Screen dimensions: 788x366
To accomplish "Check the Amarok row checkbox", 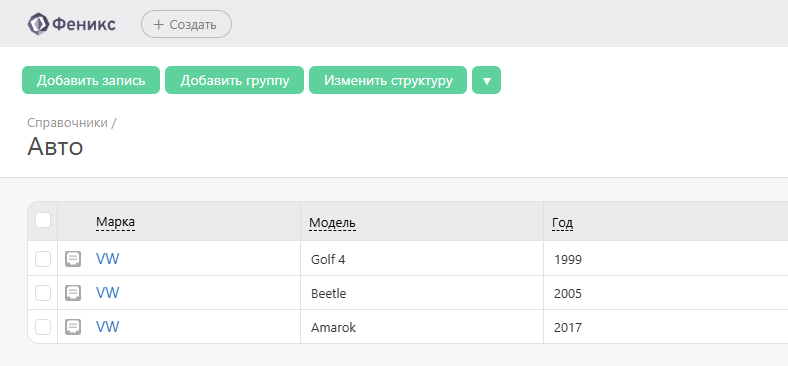I will 43,327.
